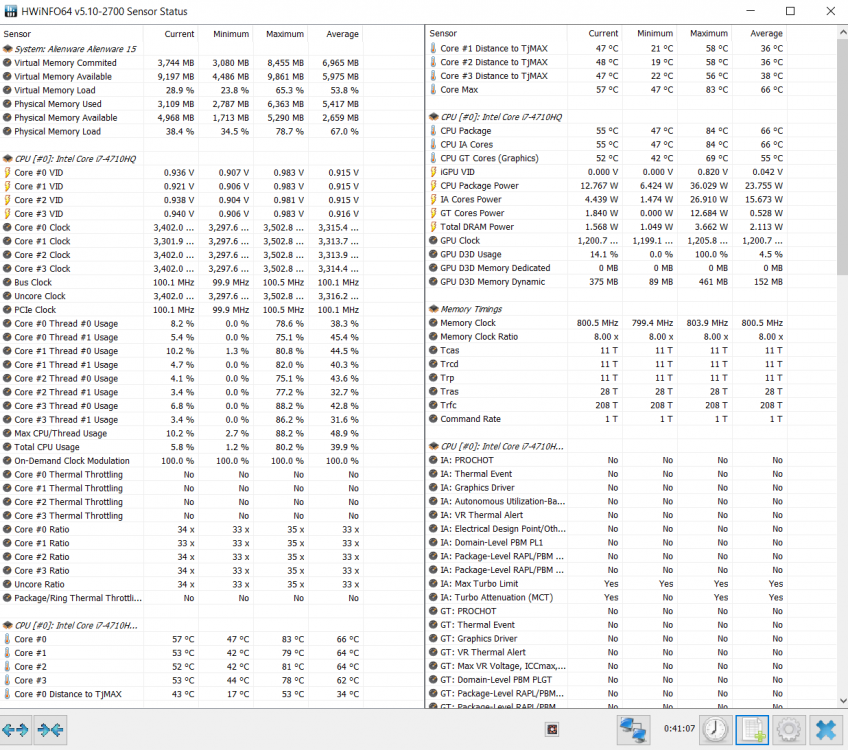Start logging with the sheet icon

(751, 730)
